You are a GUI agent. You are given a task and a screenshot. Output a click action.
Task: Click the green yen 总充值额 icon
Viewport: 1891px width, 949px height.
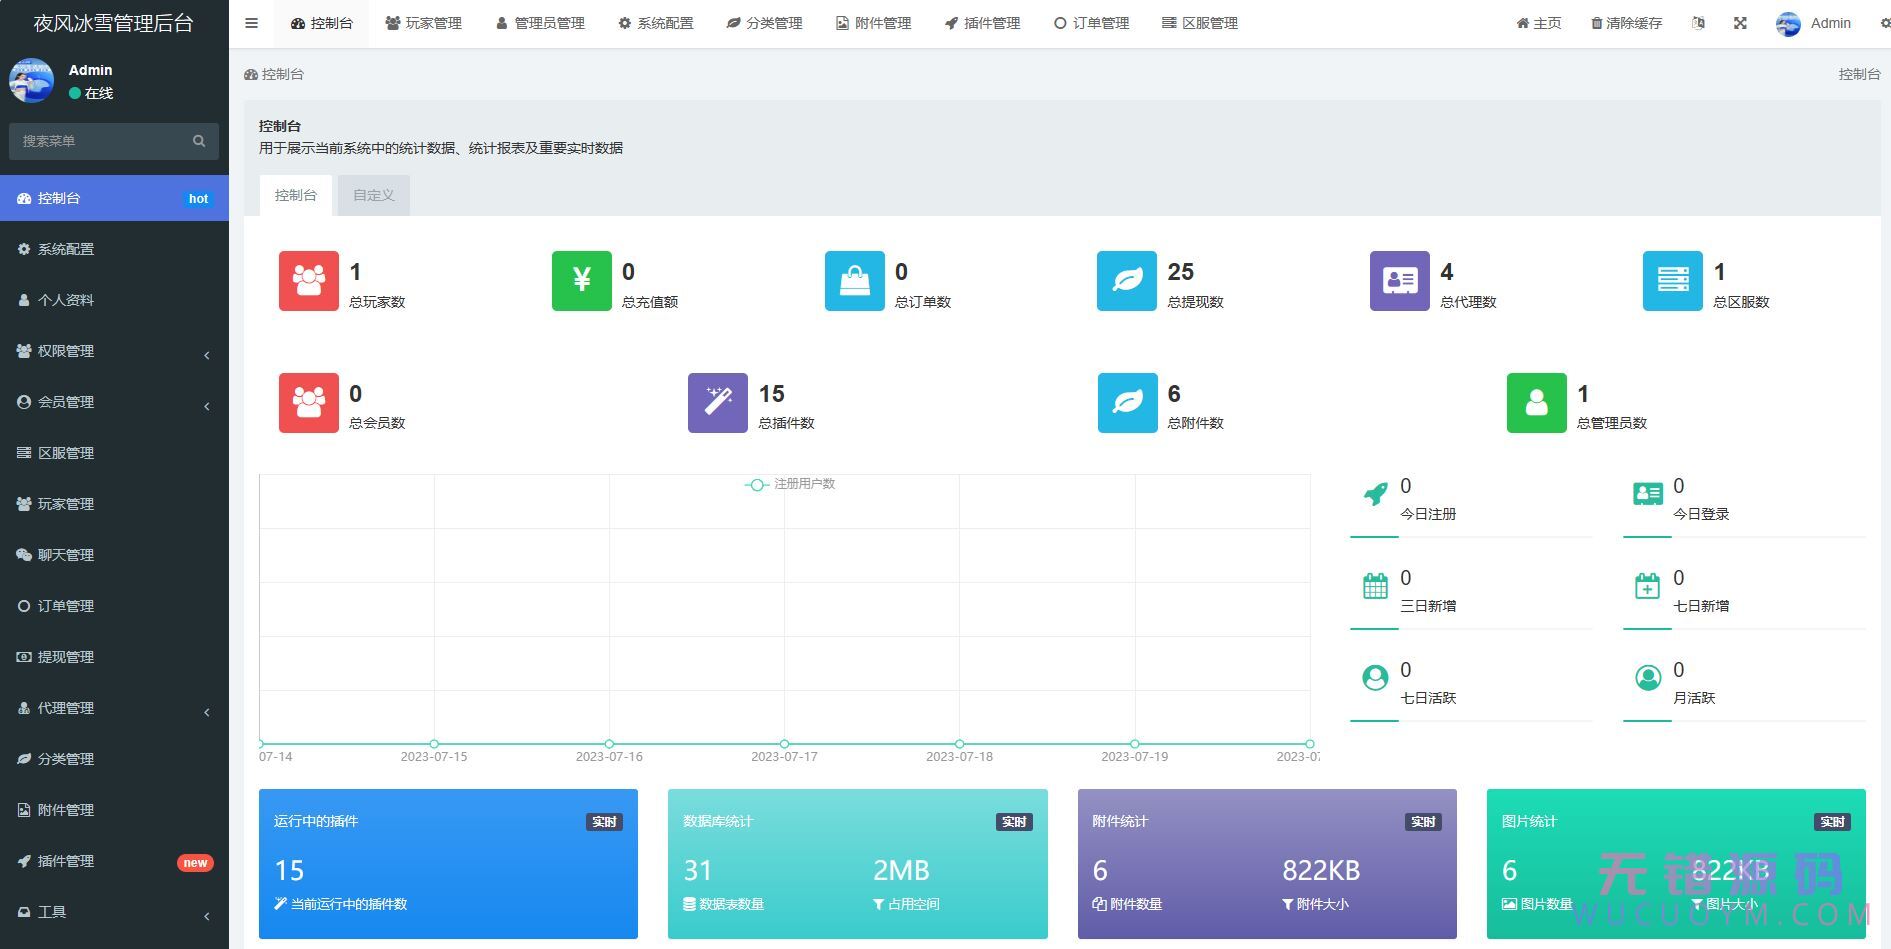point(581,281)
